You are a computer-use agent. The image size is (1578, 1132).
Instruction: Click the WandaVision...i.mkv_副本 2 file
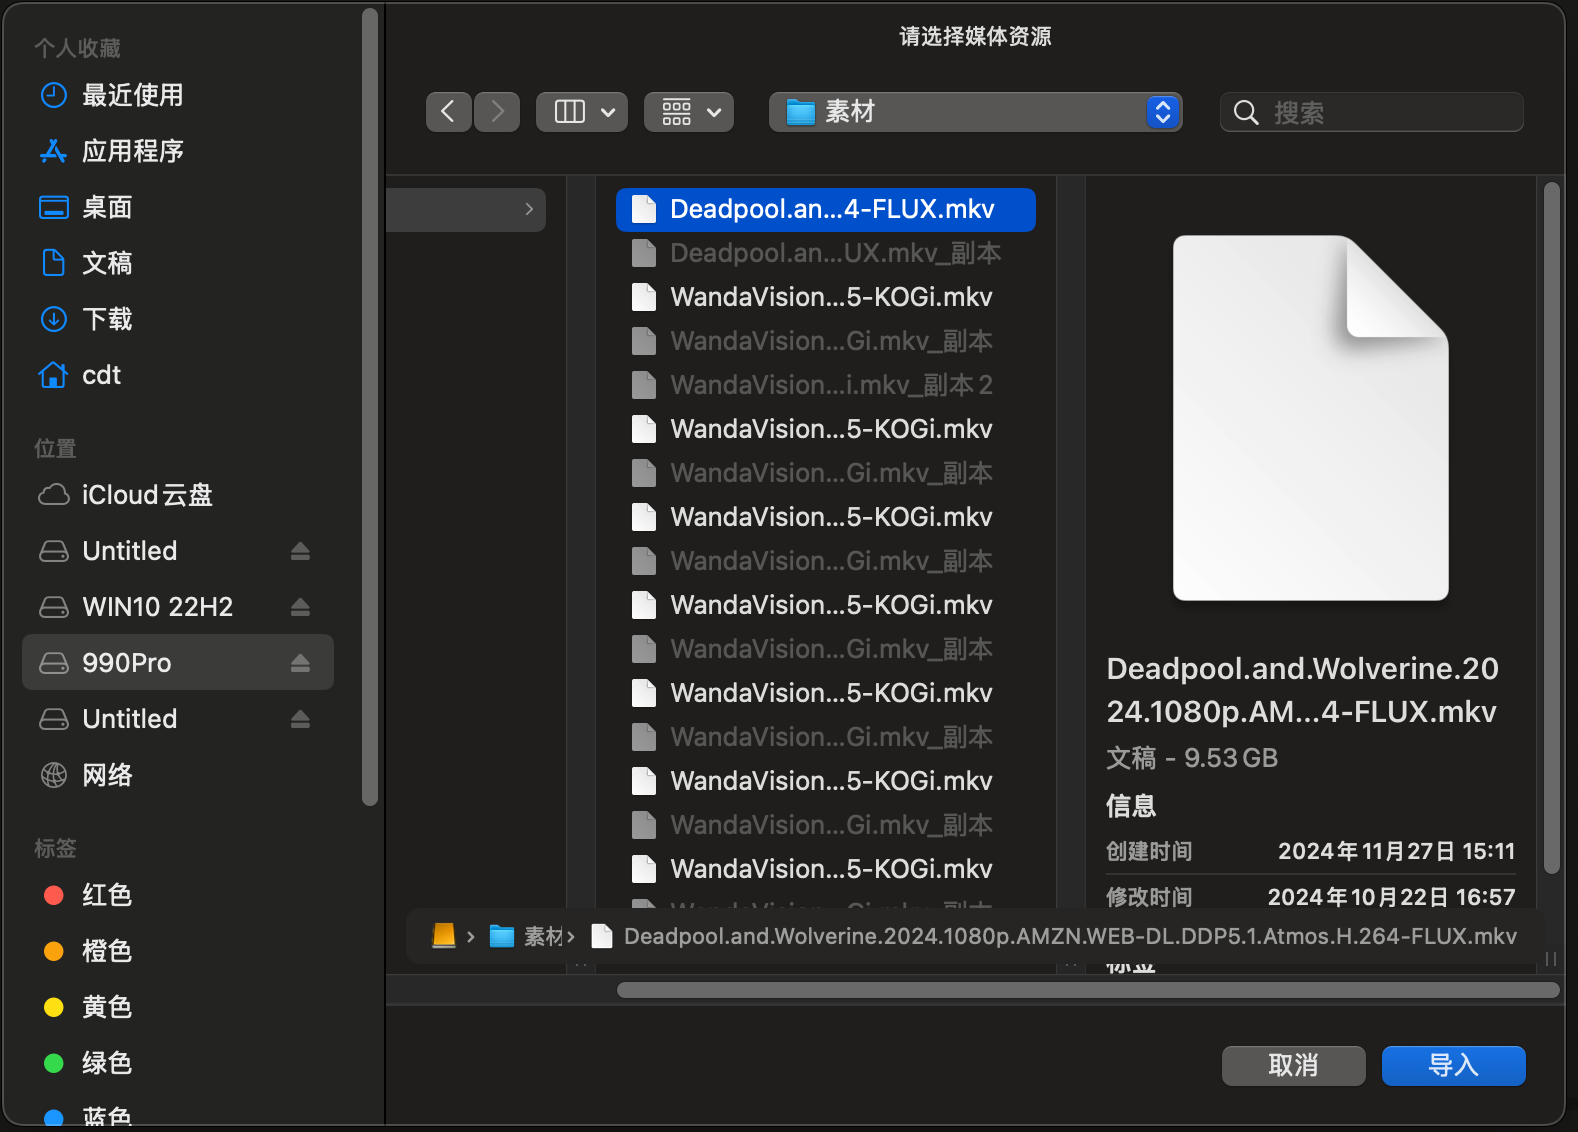tap(826, 385)
